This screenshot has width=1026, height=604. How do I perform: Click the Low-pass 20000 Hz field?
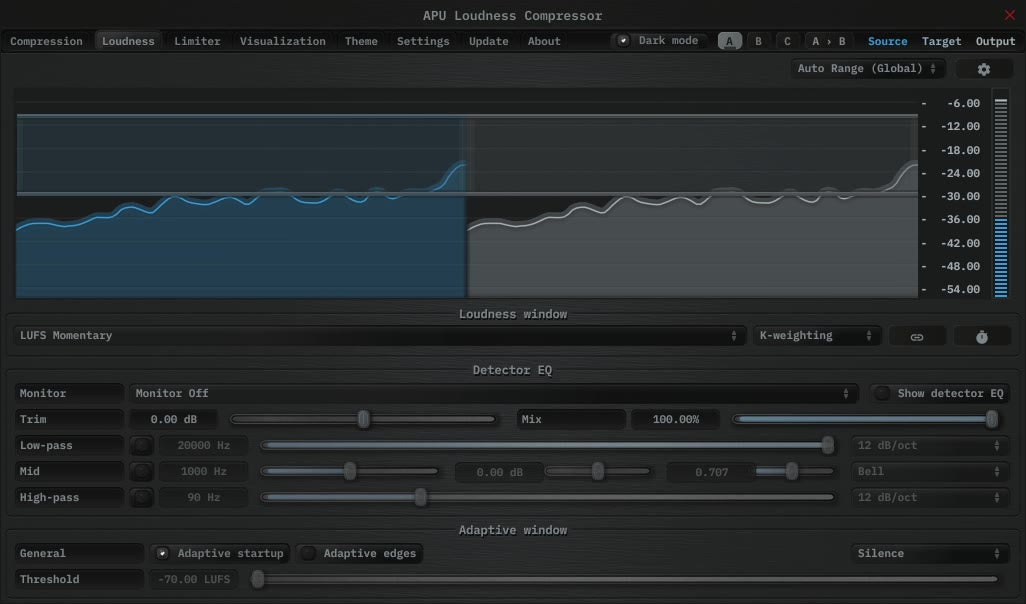click(x=203, y=446)
